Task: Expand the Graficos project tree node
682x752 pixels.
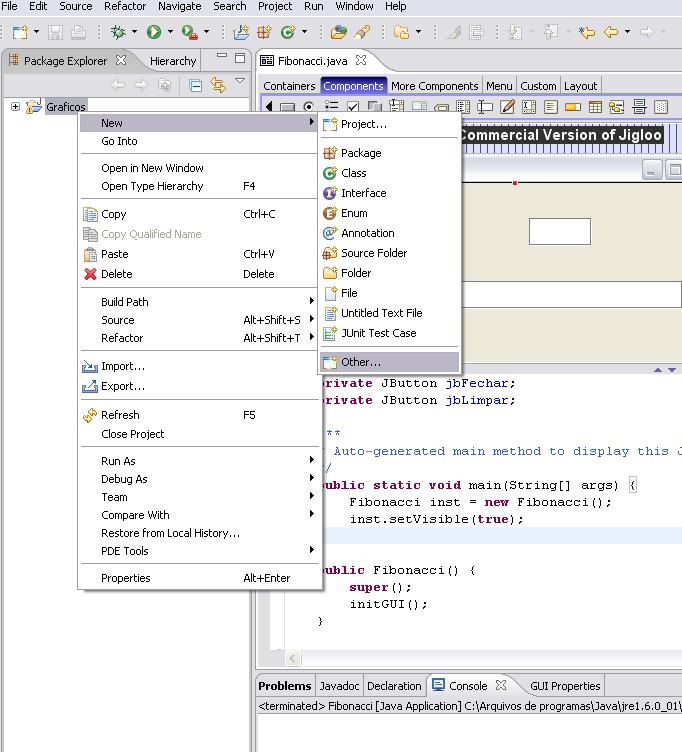Action: [15, 107]
